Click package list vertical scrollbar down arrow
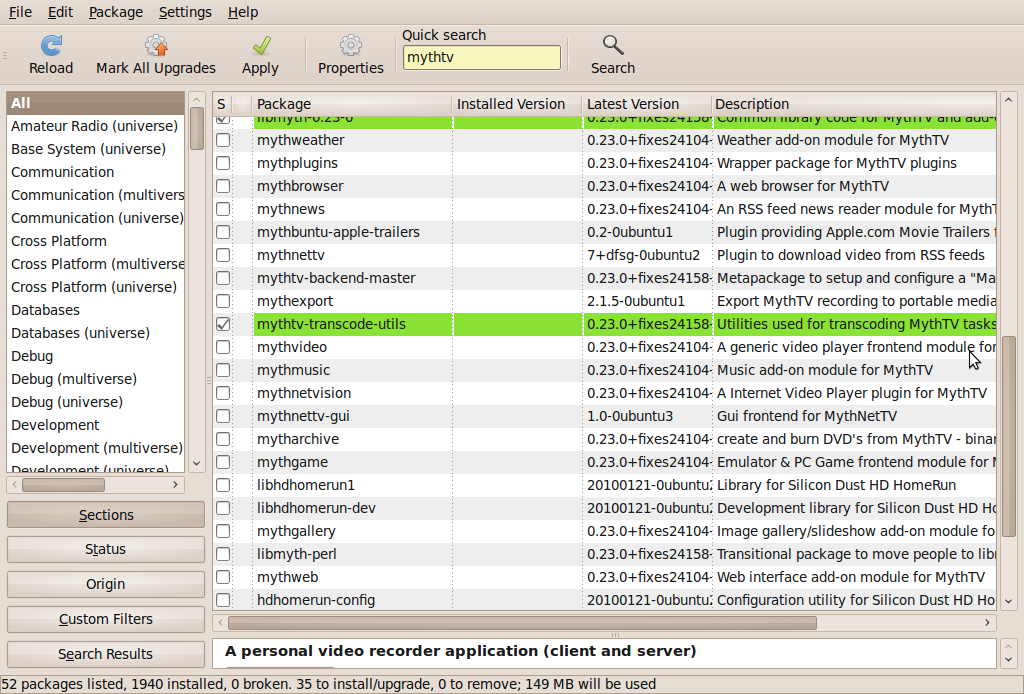The image size is (1024, 694). (x=1008, y=601)
